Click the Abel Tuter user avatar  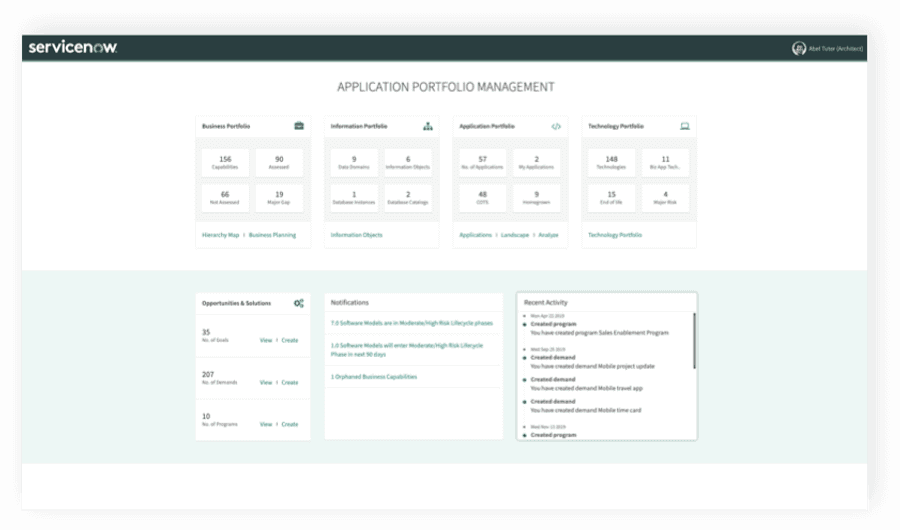click(x=798, y=48)
